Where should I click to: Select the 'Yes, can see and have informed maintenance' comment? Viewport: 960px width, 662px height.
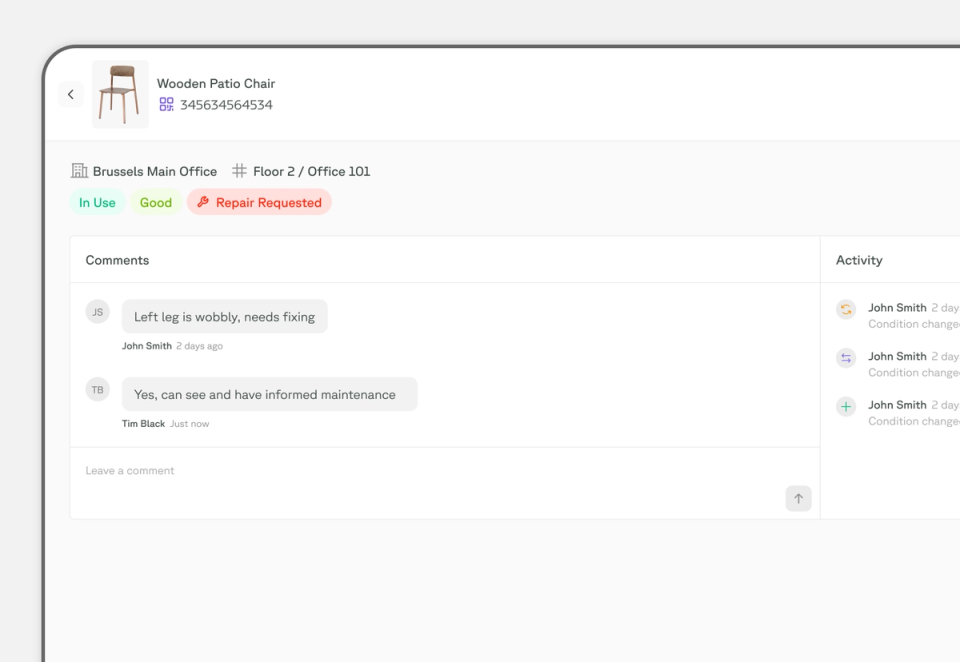point(269,394)
